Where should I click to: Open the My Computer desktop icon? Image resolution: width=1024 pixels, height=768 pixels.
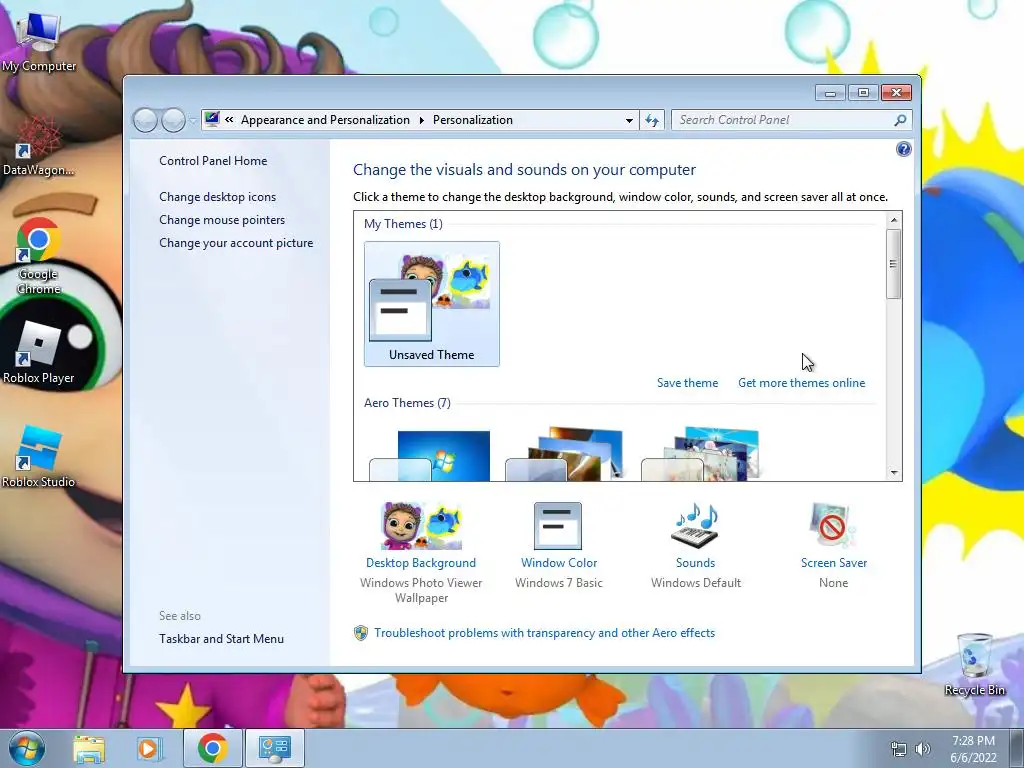click(x=39, y=42)
